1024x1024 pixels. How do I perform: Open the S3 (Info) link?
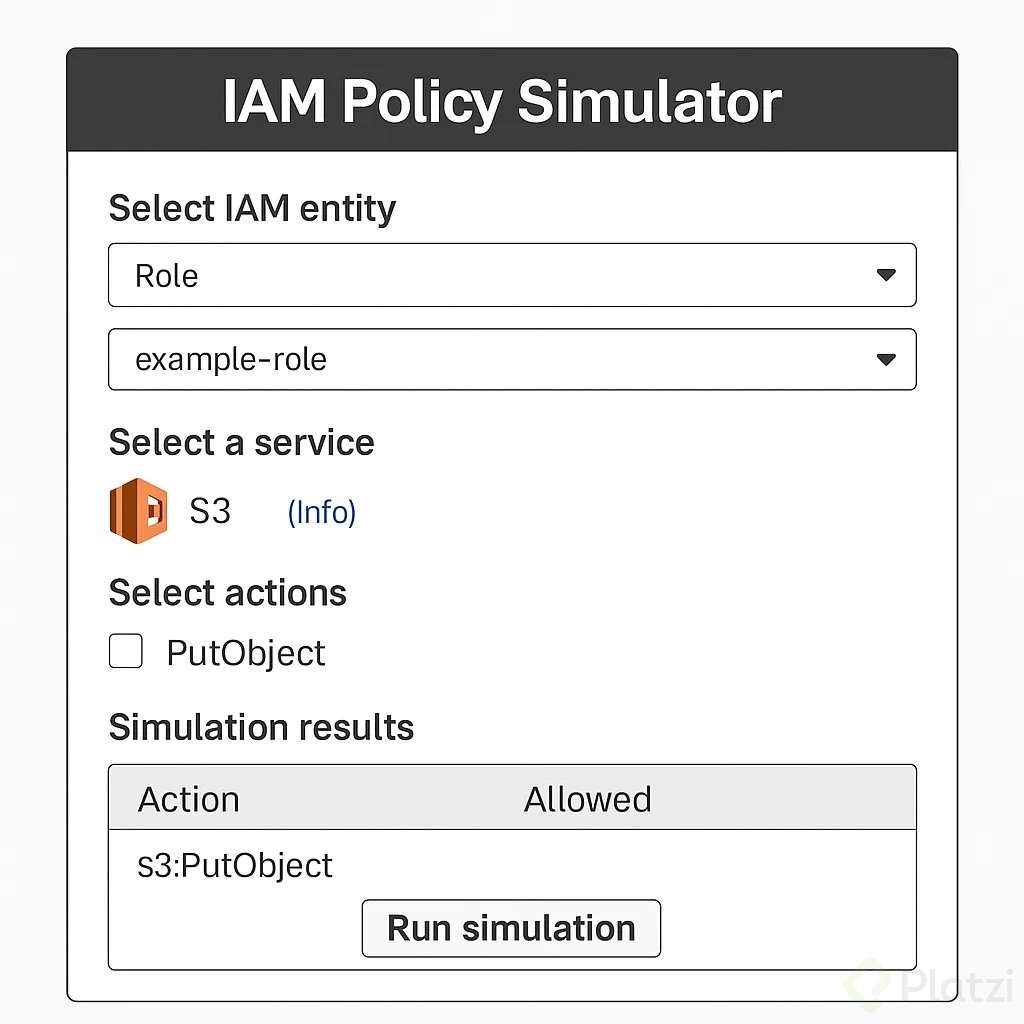pos(322,512)
